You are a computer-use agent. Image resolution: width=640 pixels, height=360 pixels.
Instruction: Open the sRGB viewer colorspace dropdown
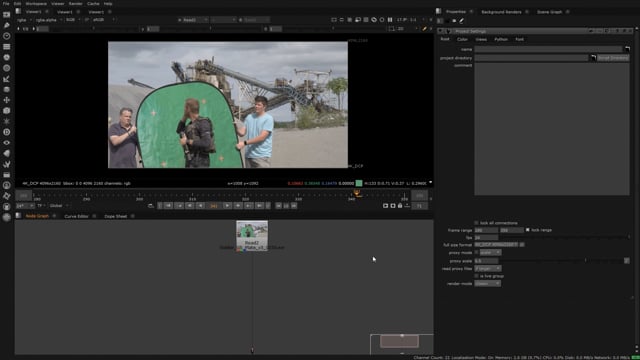104,20
